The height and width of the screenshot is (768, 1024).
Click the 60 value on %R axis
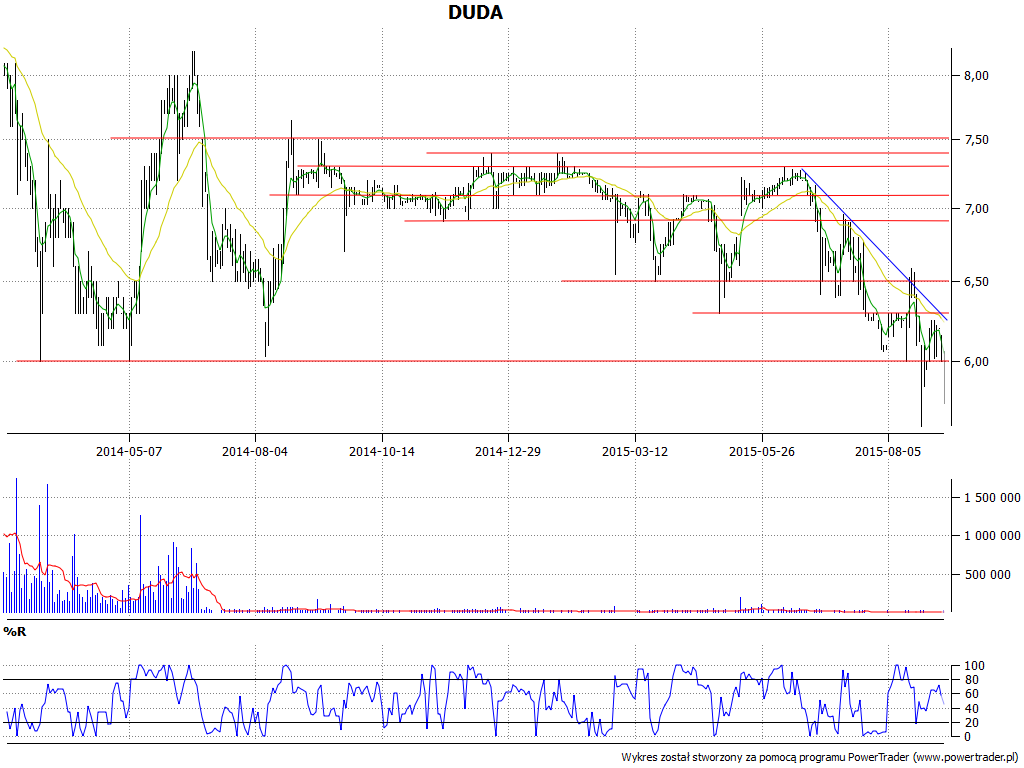[x=971, y=694]
